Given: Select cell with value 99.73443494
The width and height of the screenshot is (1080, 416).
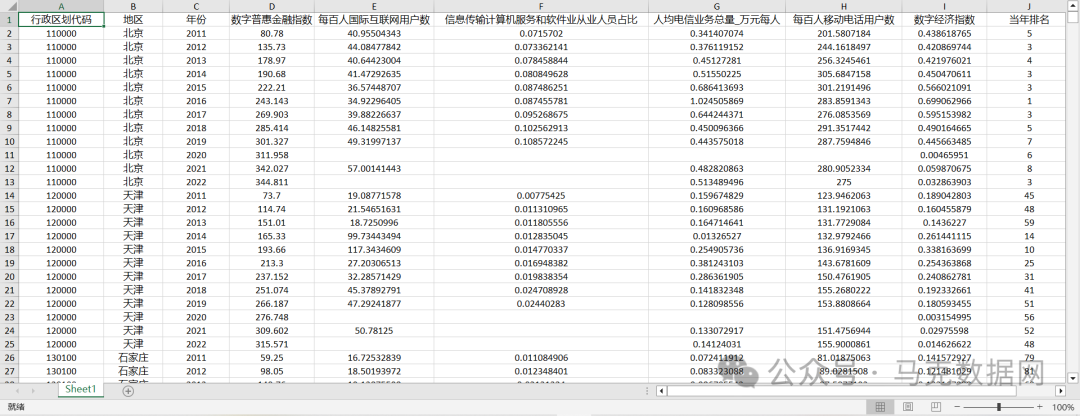Looking at the screenshot, I should [374, 236].
